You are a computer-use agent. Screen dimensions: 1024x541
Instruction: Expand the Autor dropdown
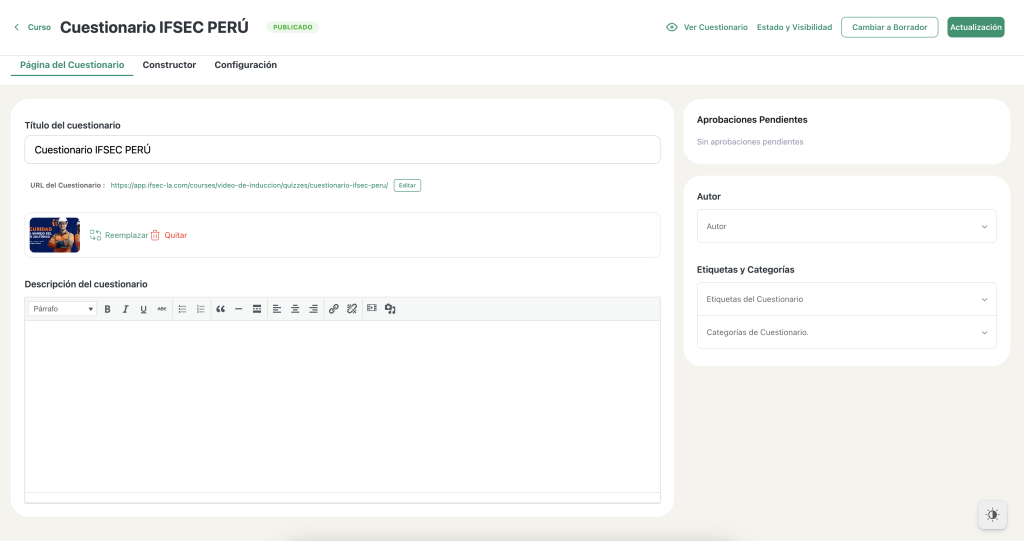point(846,226)
